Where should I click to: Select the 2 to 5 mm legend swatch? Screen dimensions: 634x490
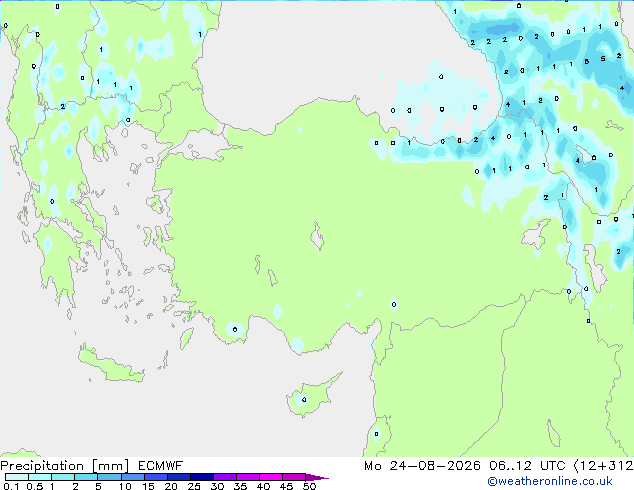pyautogui.click(x=86, y=477)
